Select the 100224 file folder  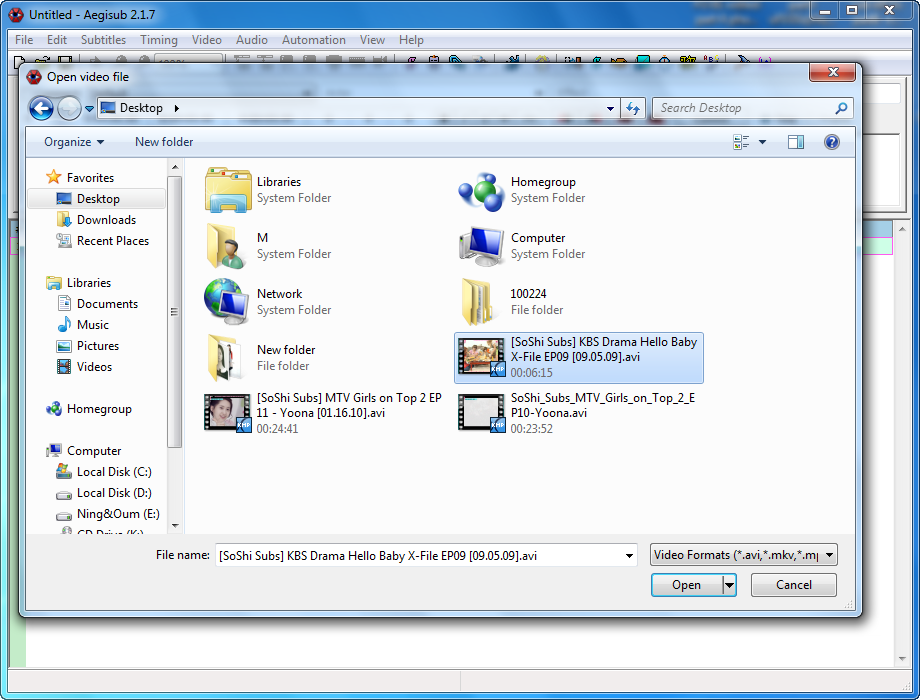click(x=477, y=302)
